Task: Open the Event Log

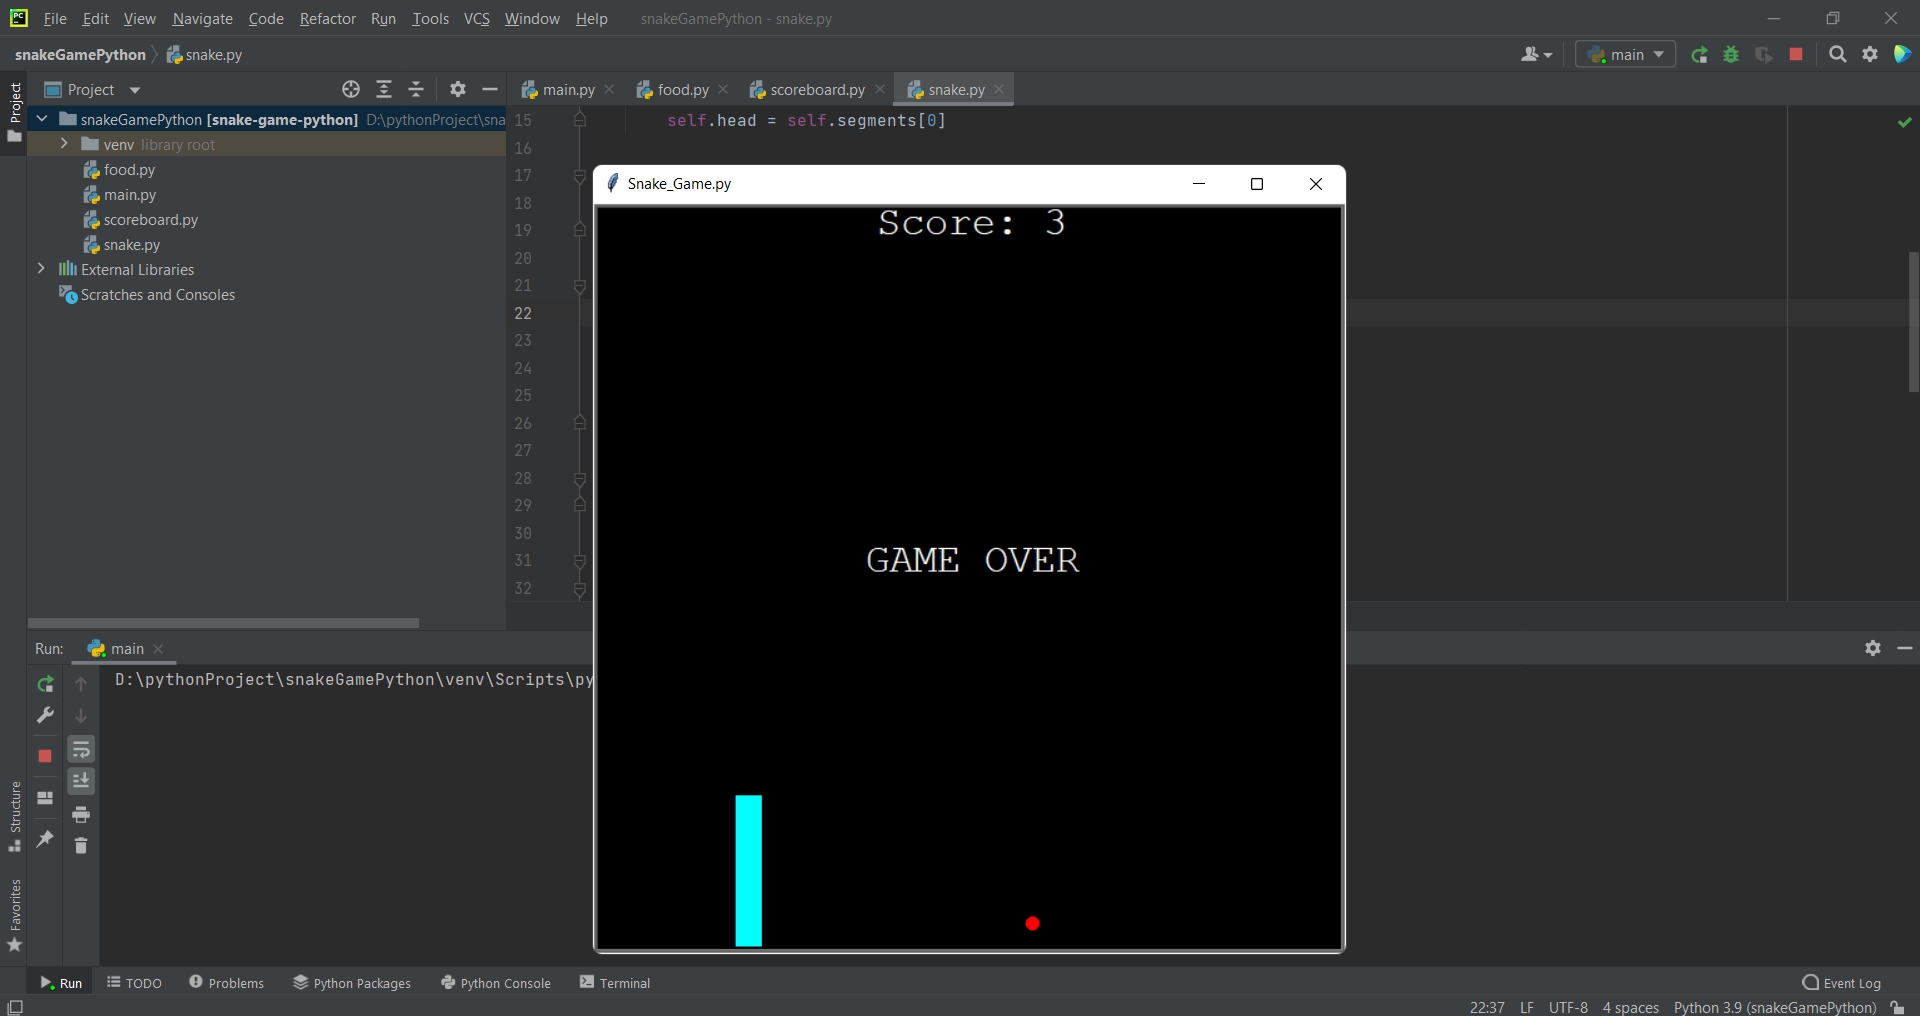Action: pos(1841,983)
